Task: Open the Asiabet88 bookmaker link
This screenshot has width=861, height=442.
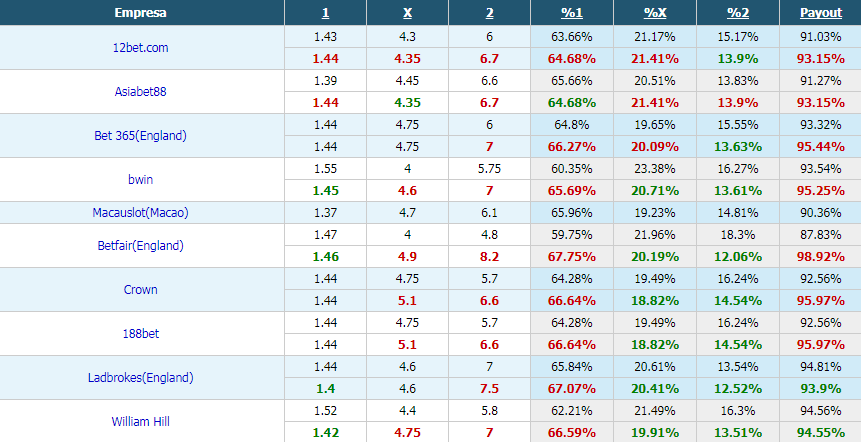Action: (141, 92)
